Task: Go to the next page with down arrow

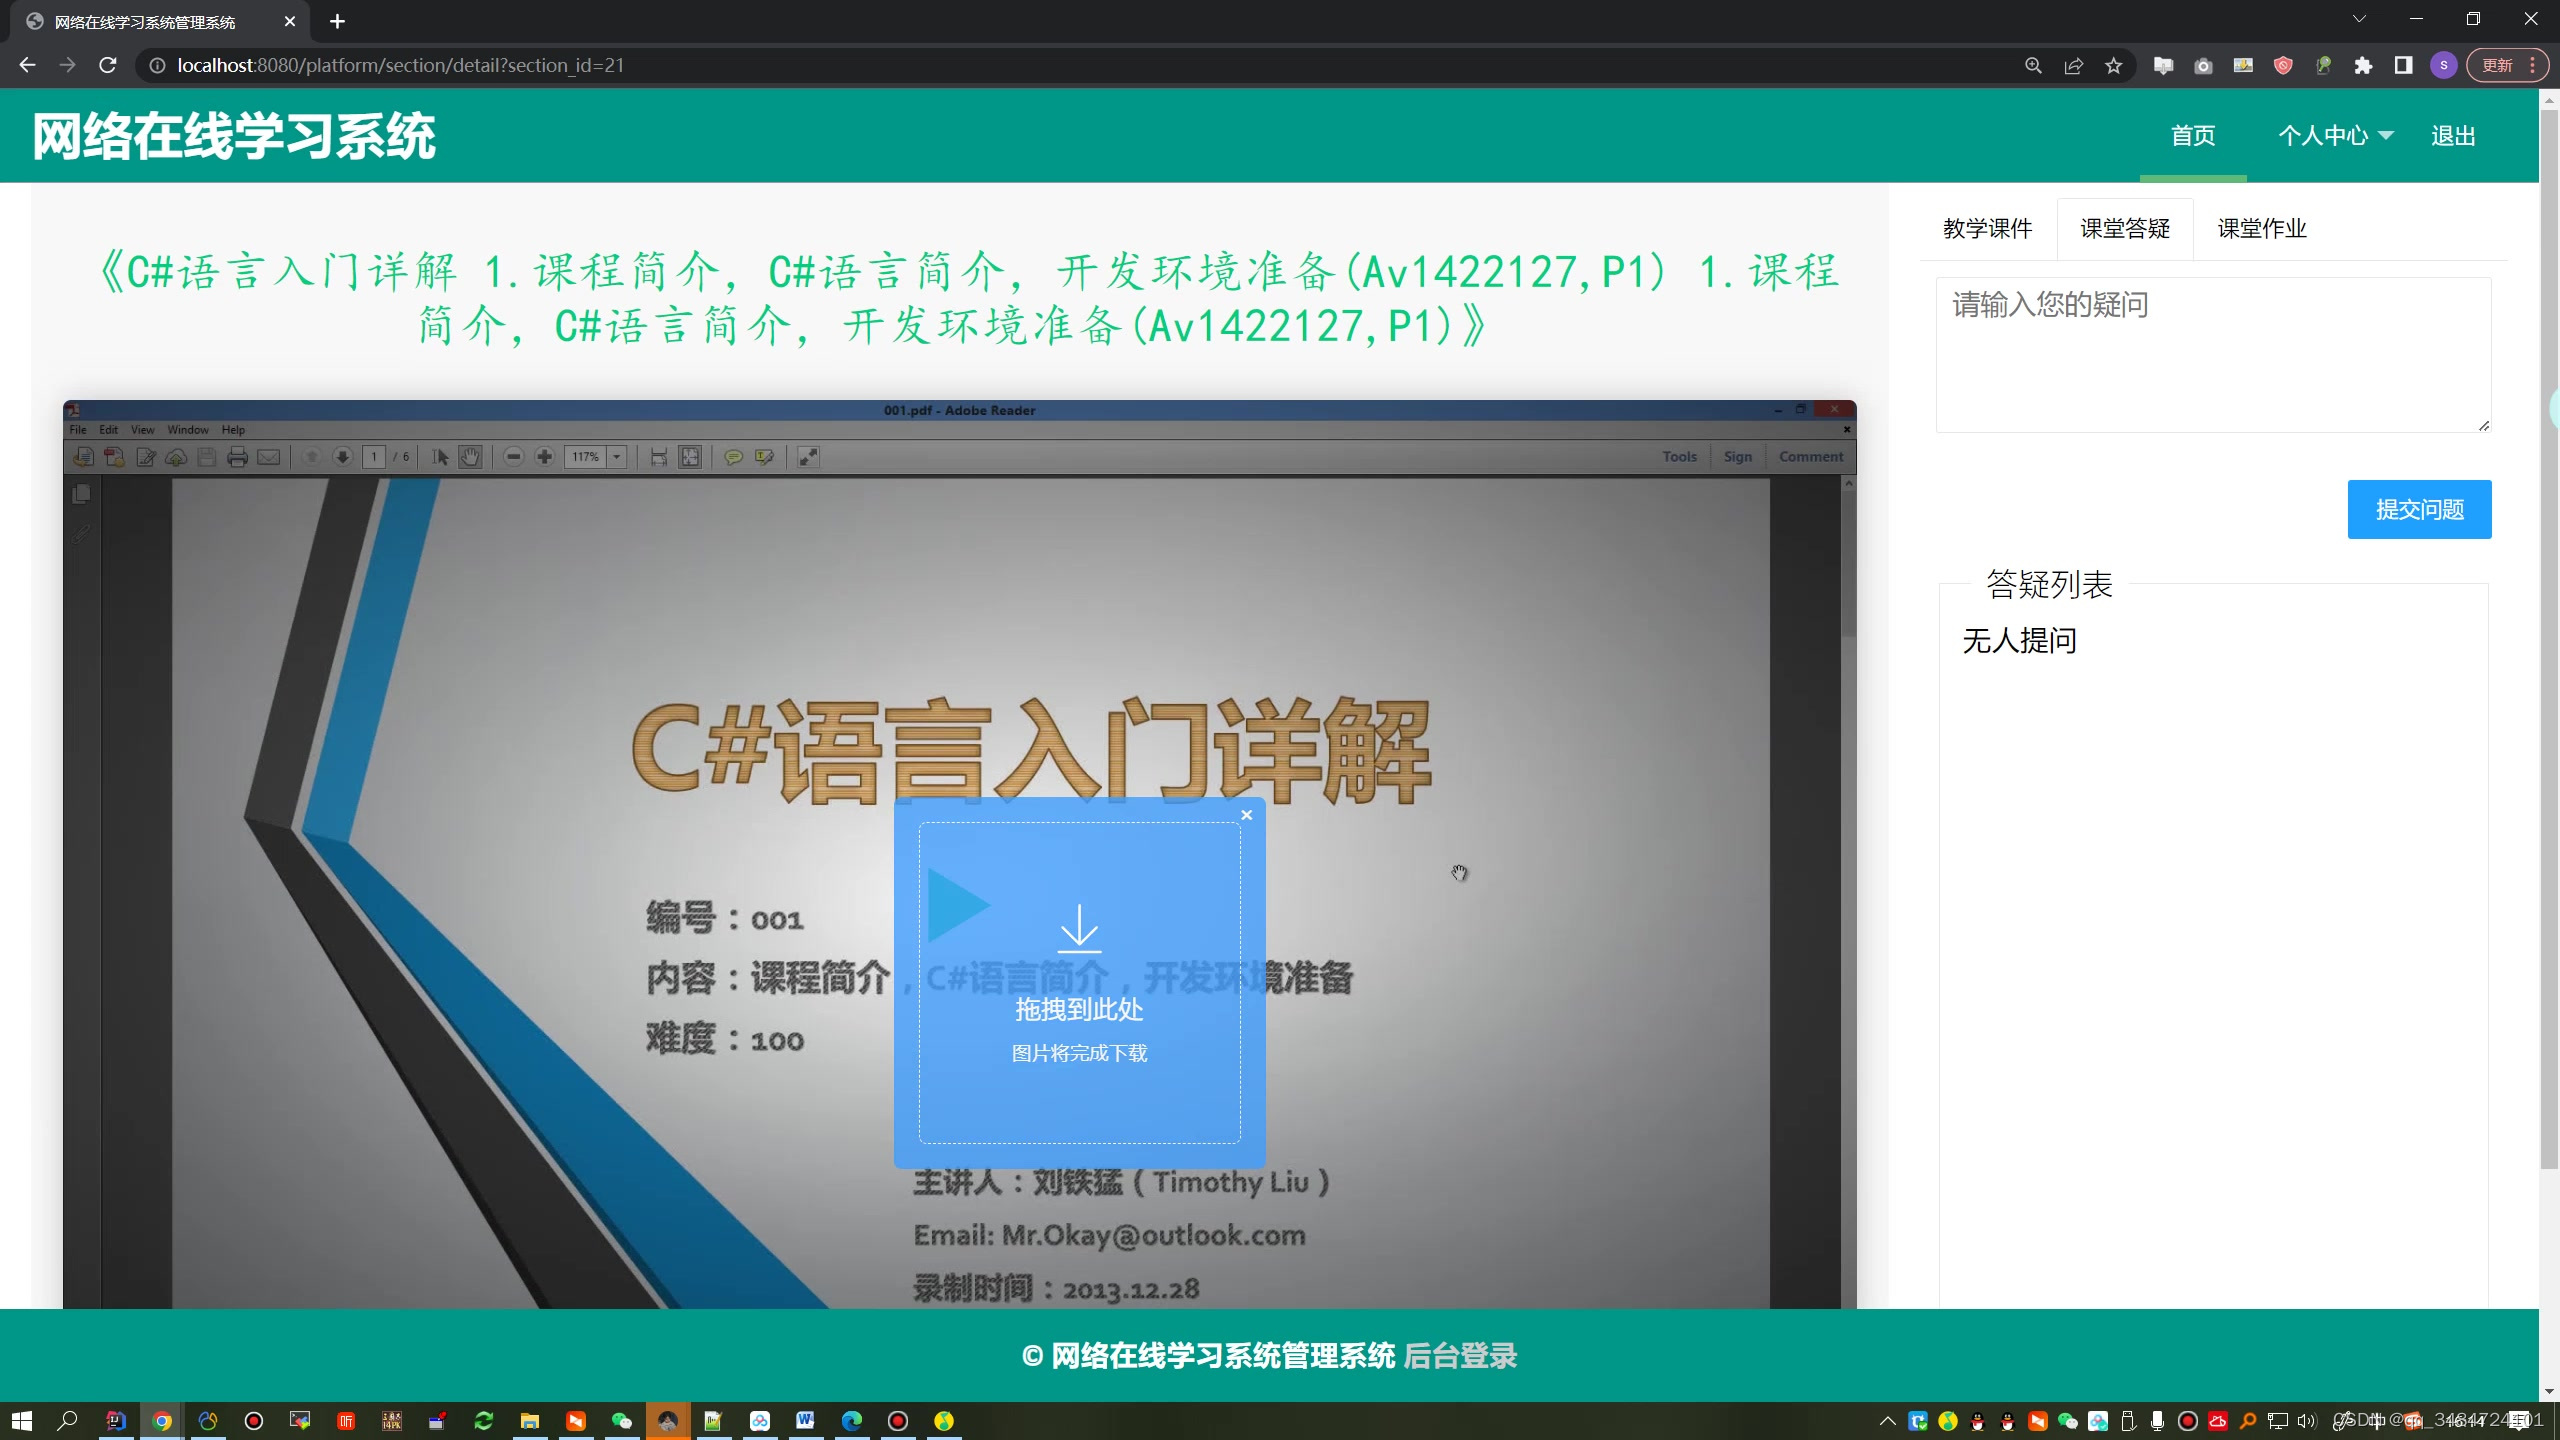Action: (342, 457)
